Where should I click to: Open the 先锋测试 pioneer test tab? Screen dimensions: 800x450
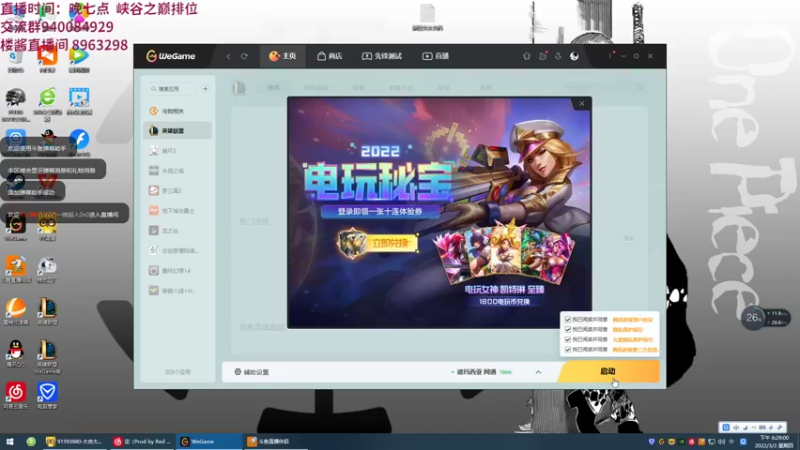(x=382, y=56)
